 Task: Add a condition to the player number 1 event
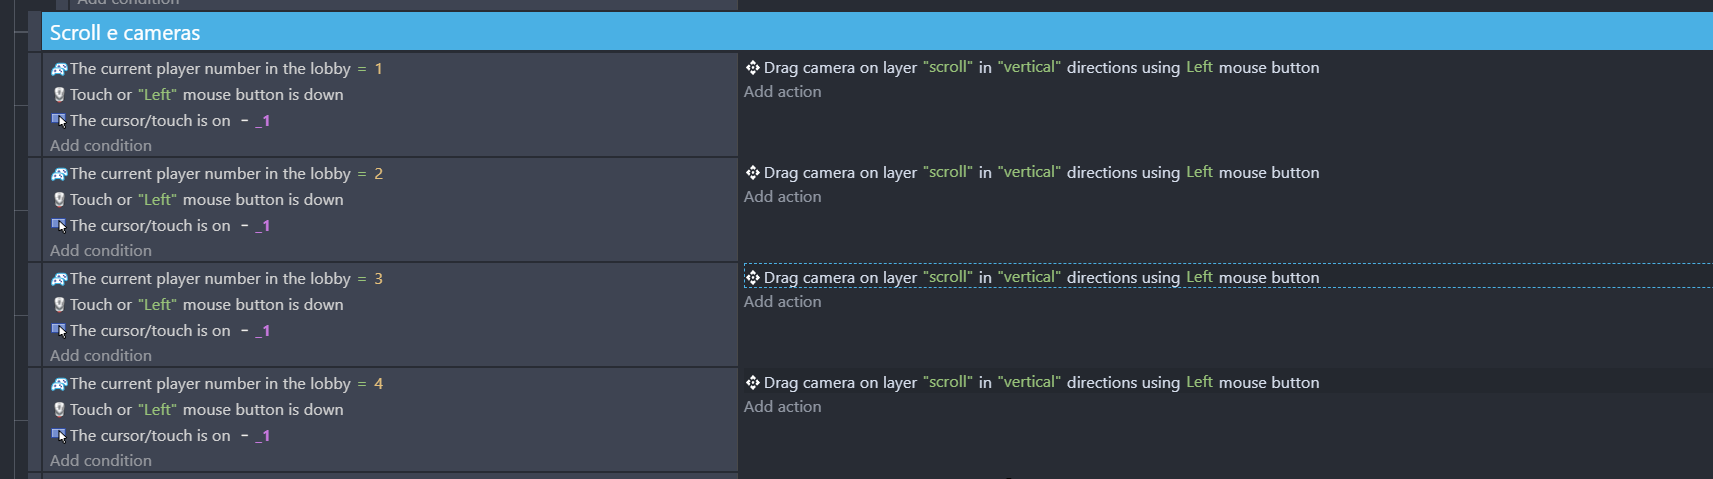point(101,146)
